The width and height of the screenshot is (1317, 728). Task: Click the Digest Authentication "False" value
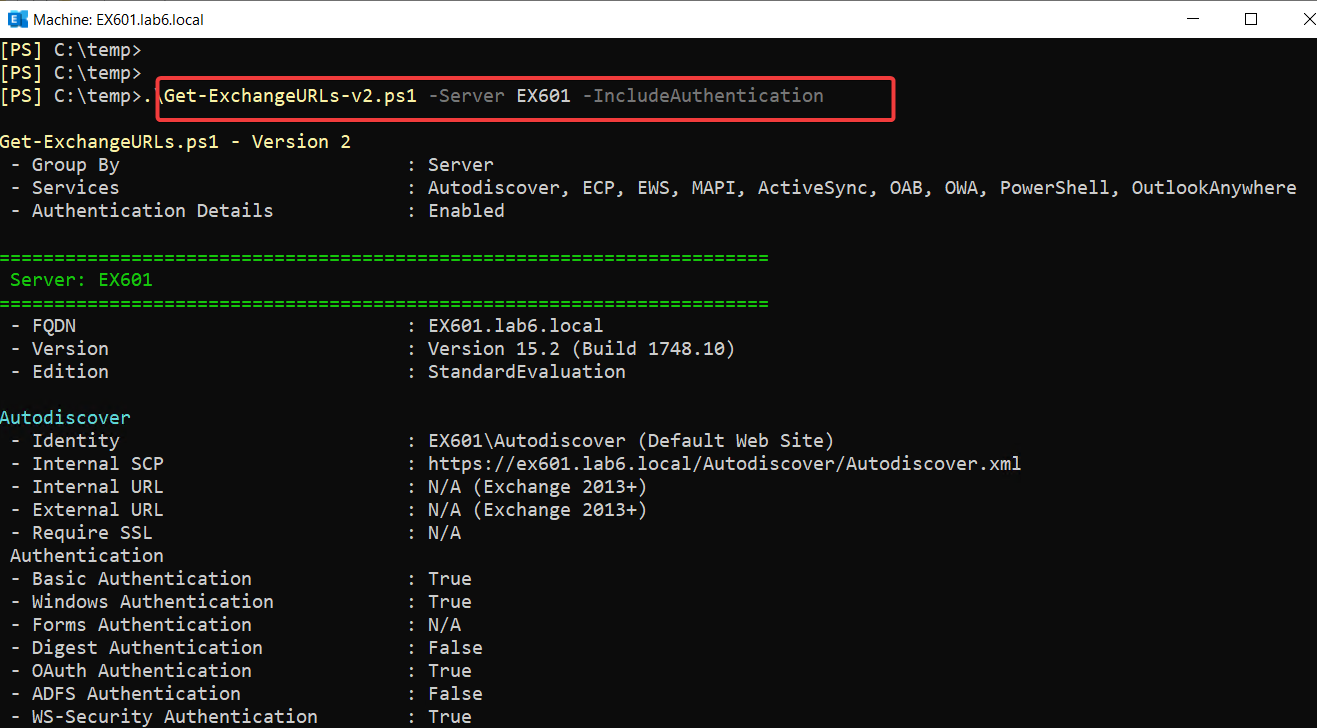click(x=455, y=648)
